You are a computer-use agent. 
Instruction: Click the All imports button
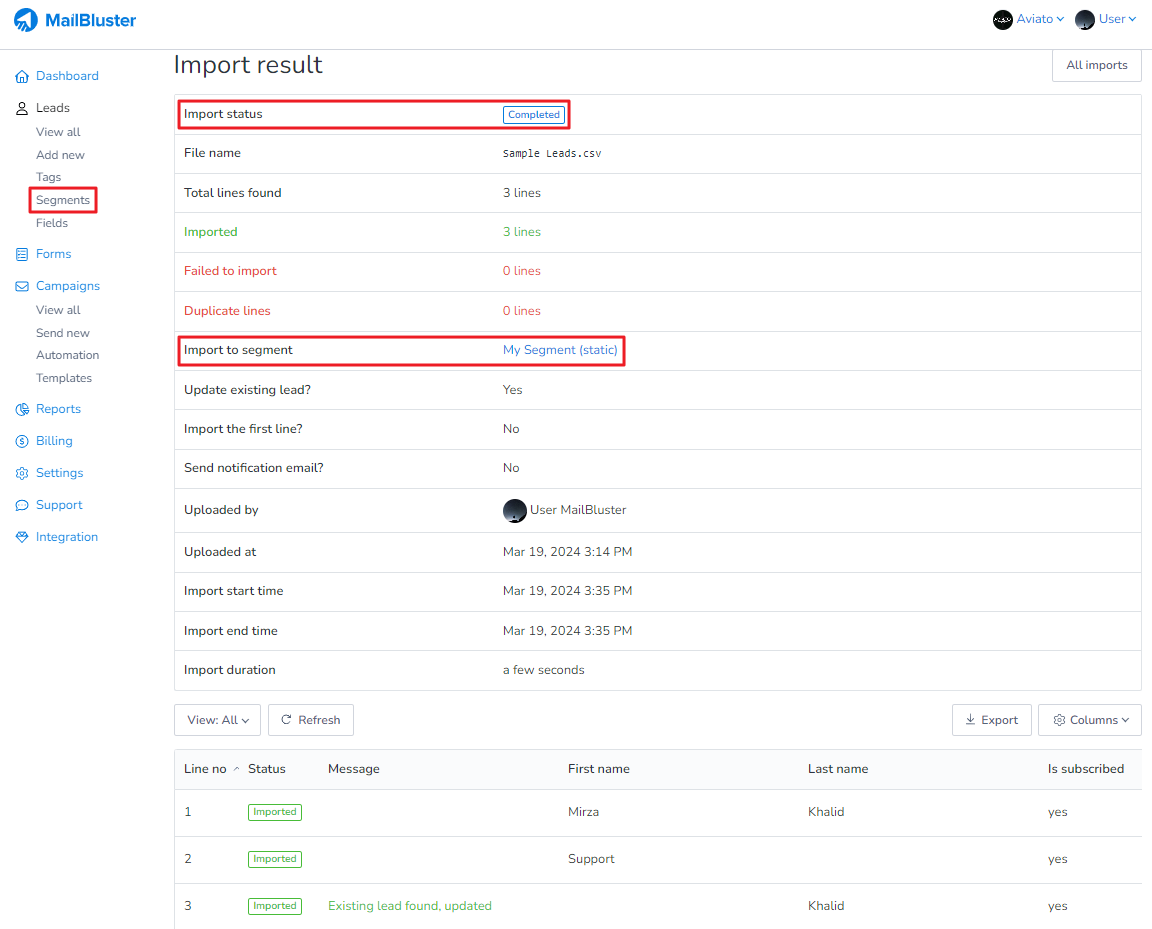[x=1096, y=65]
